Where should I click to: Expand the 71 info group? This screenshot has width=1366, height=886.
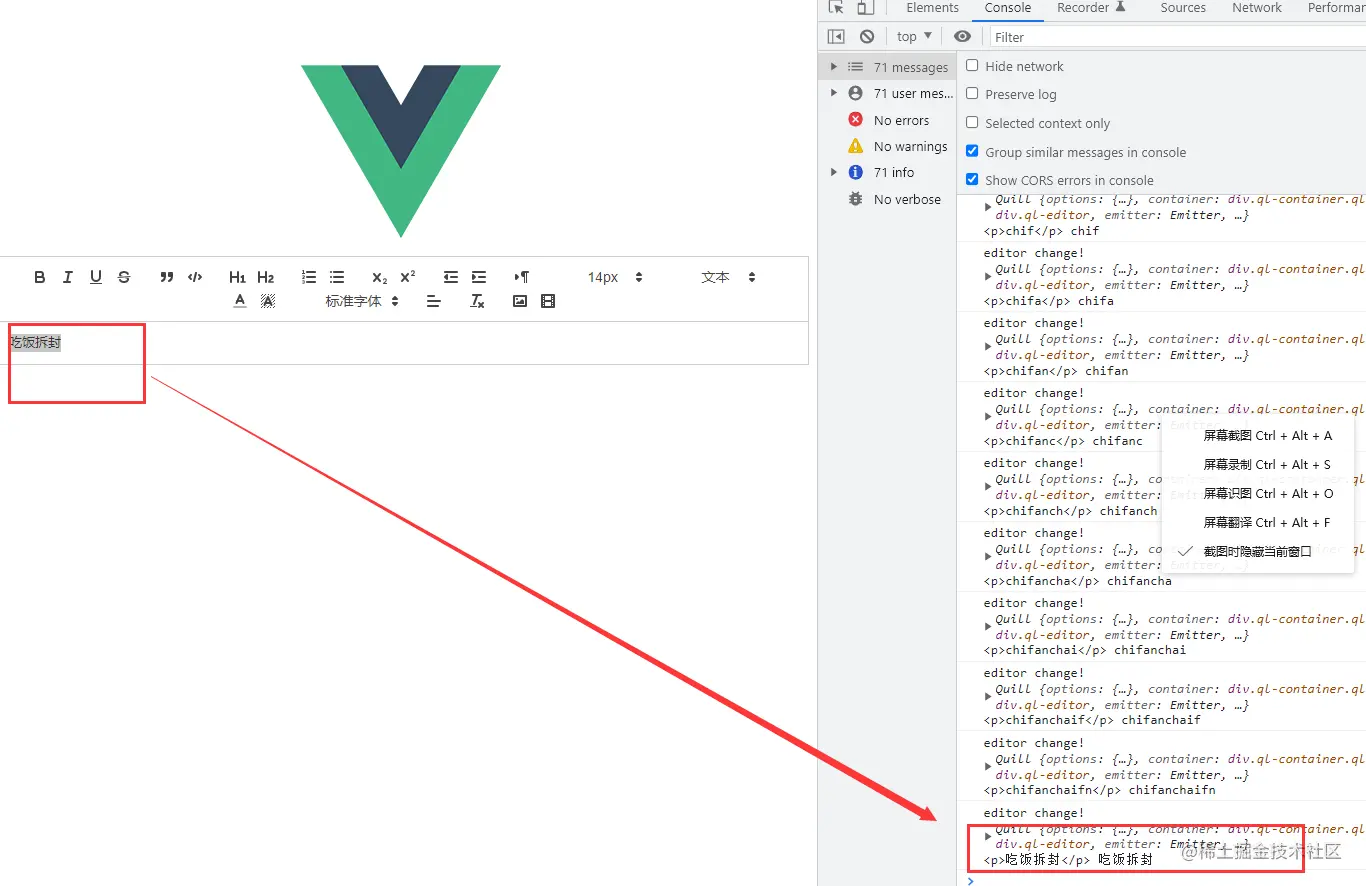[x=834, y=172]
